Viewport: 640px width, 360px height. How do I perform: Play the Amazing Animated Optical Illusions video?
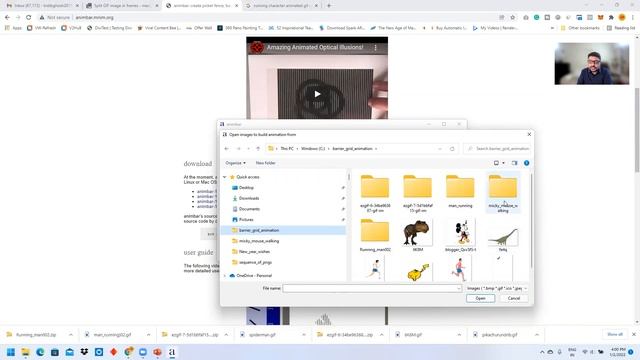tap(317, 94)
